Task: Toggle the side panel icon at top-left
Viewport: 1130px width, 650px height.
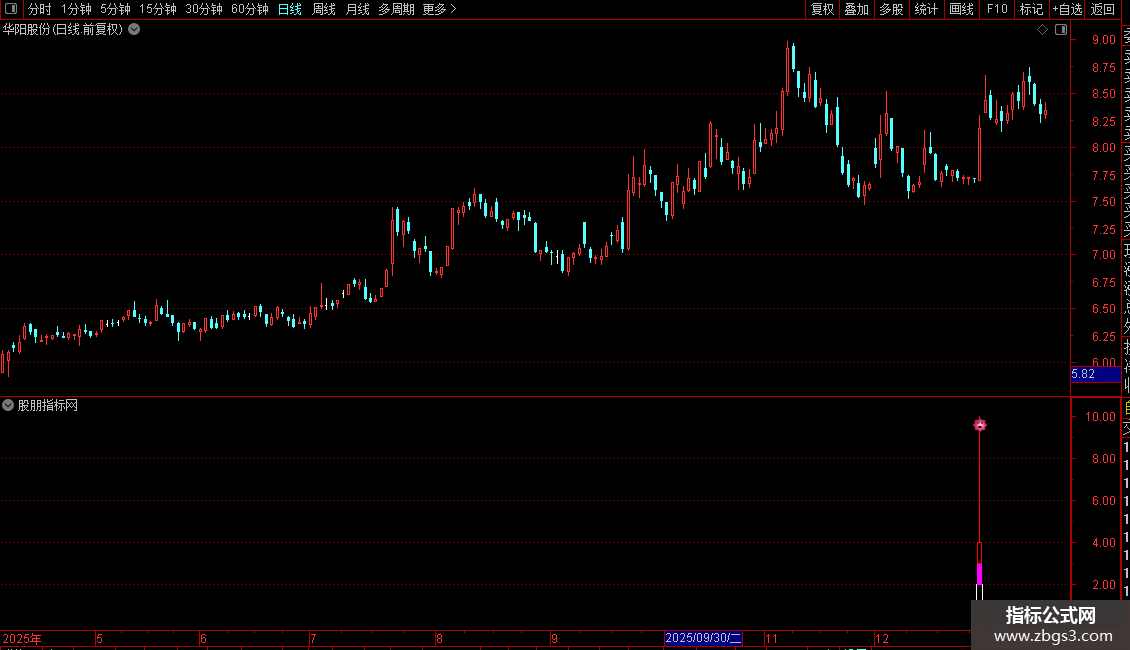Action: point(11,9)
